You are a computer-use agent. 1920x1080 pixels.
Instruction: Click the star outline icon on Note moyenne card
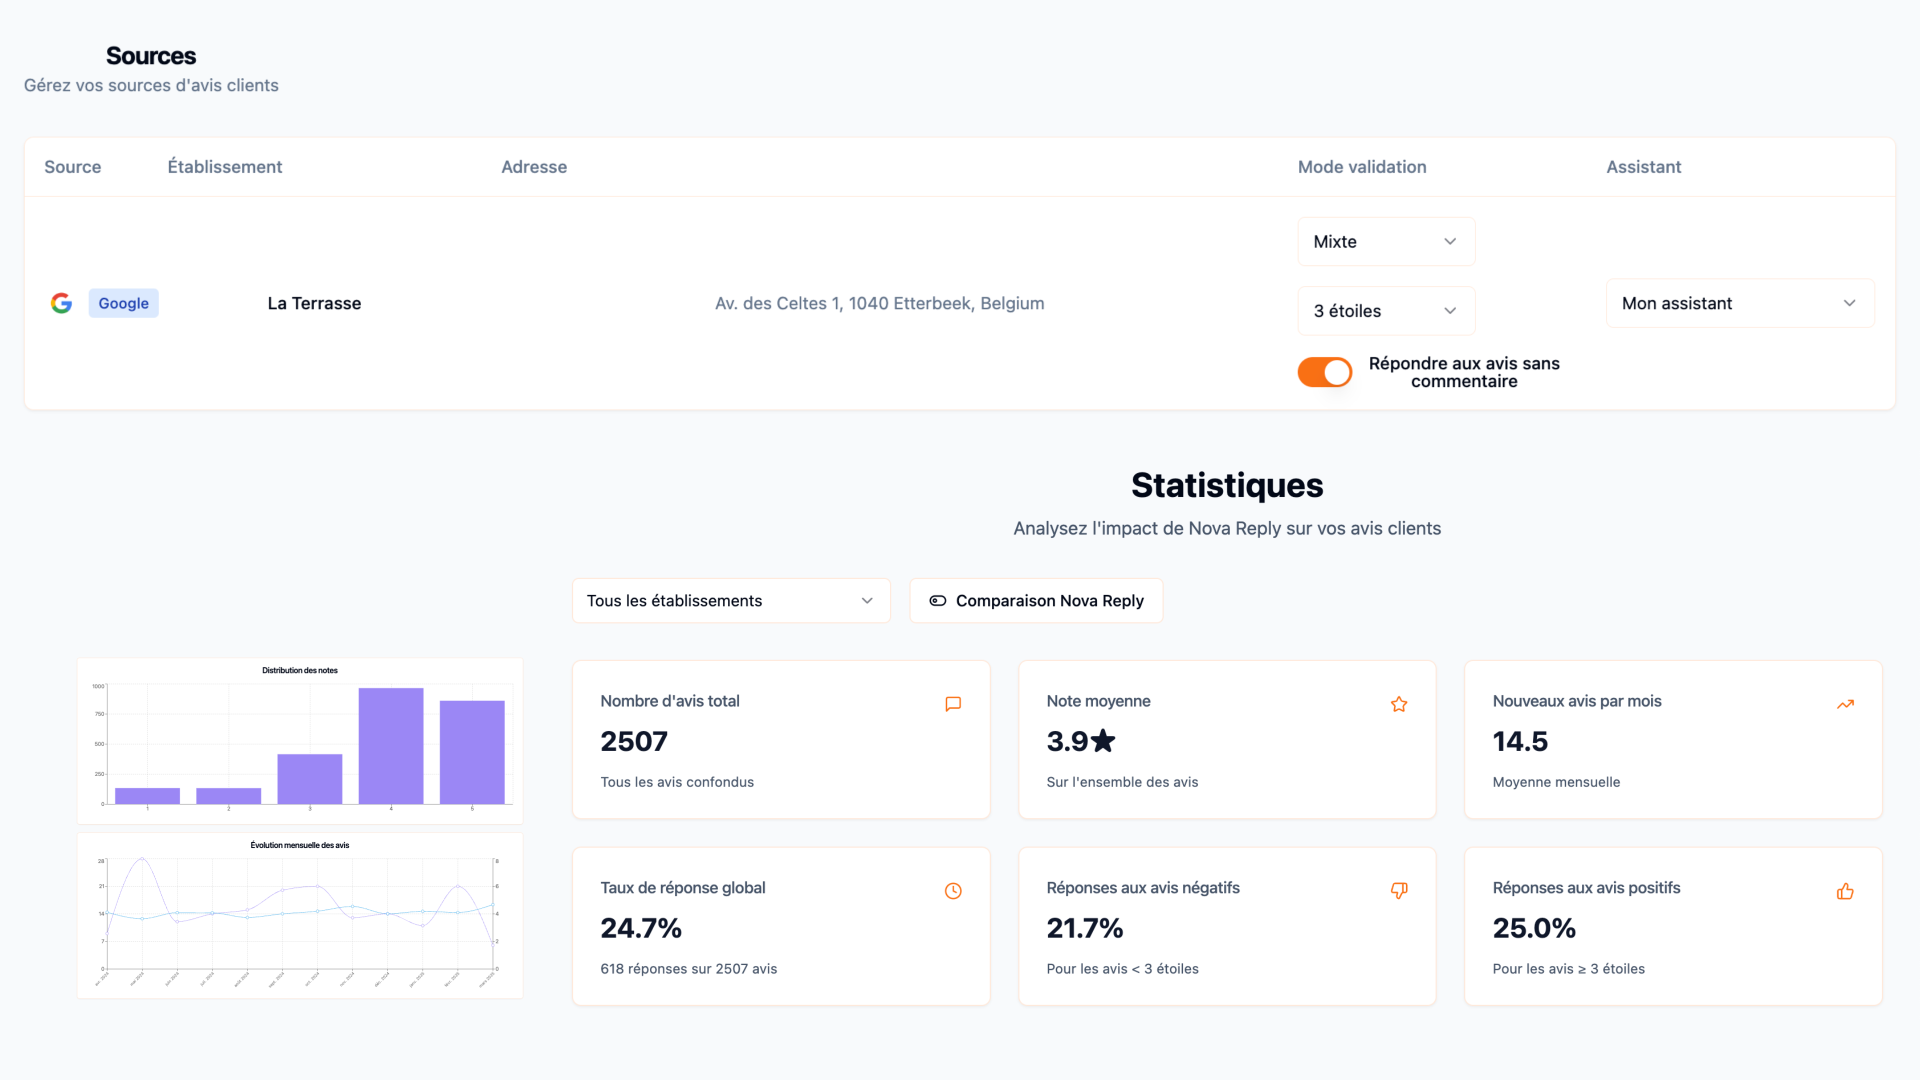point(1399,704)
